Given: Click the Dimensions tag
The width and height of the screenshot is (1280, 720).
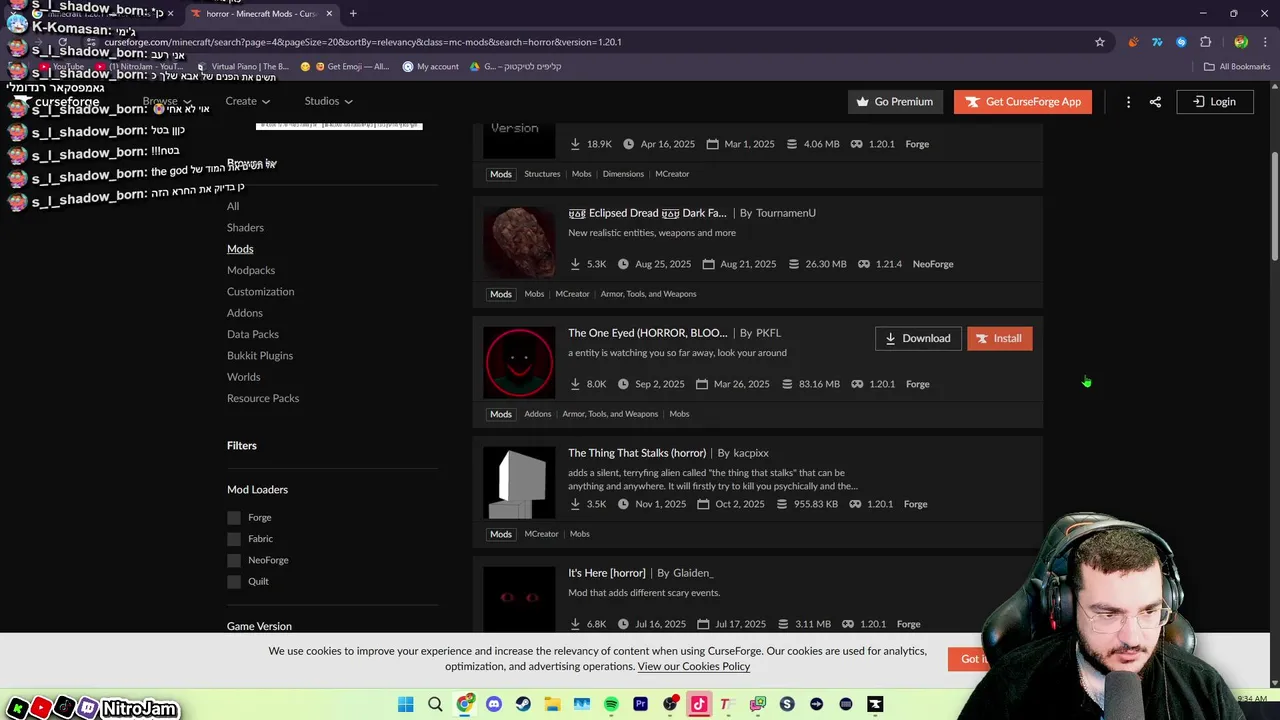Looking at the screenshot, I should (623, 174).
